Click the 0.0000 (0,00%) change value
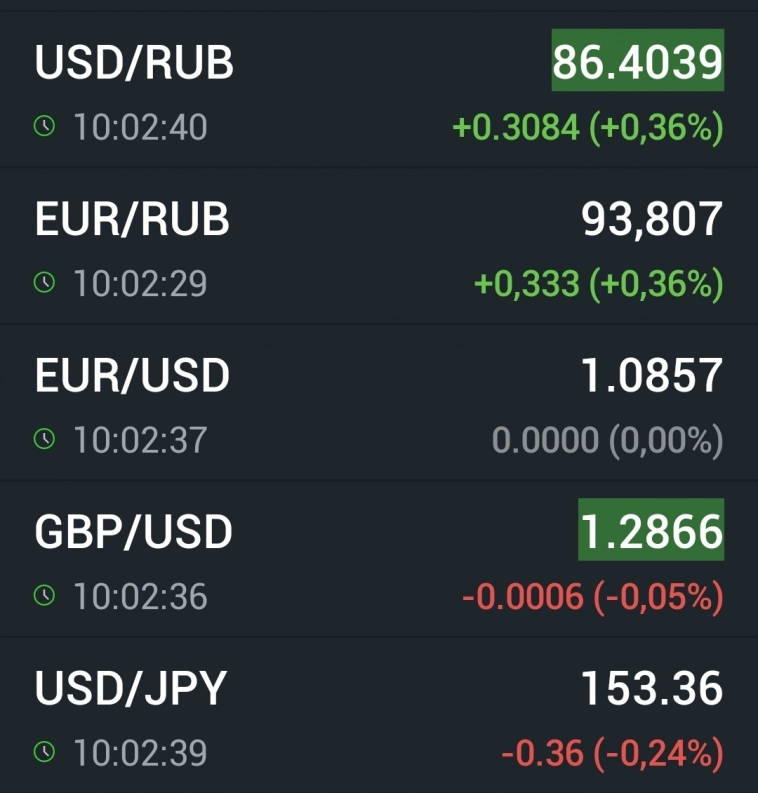 coord(607,440)
